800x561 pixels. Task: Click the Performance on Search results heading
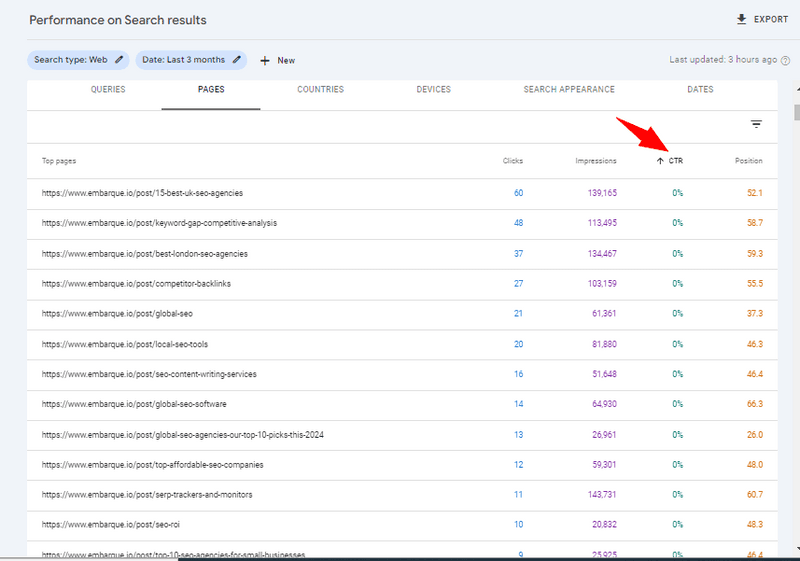pyautogui.click(x=118, y=20)
